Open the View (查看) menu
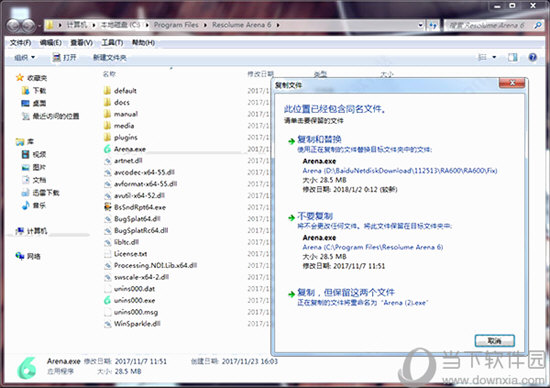The height and width of the screenshot is (388, 550). [x=81, y=43]
